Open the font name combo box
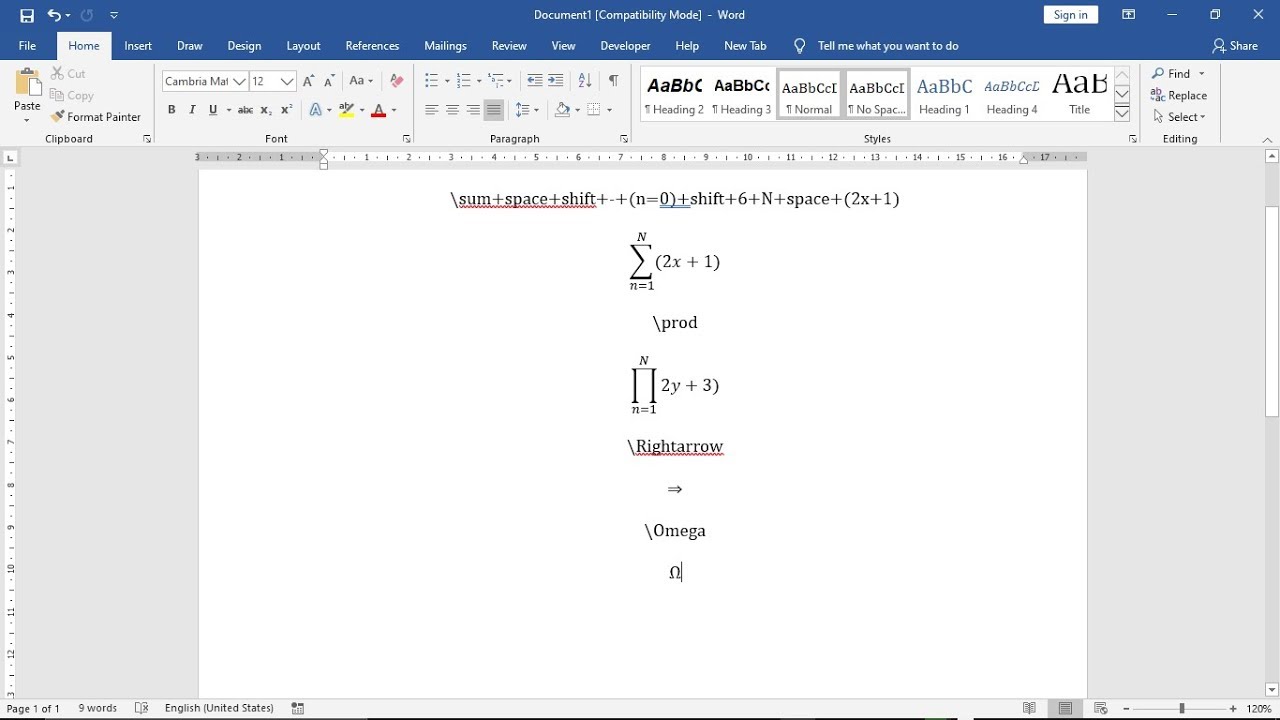The height and width of the screenshot is (720, 1280). point(205,81)
